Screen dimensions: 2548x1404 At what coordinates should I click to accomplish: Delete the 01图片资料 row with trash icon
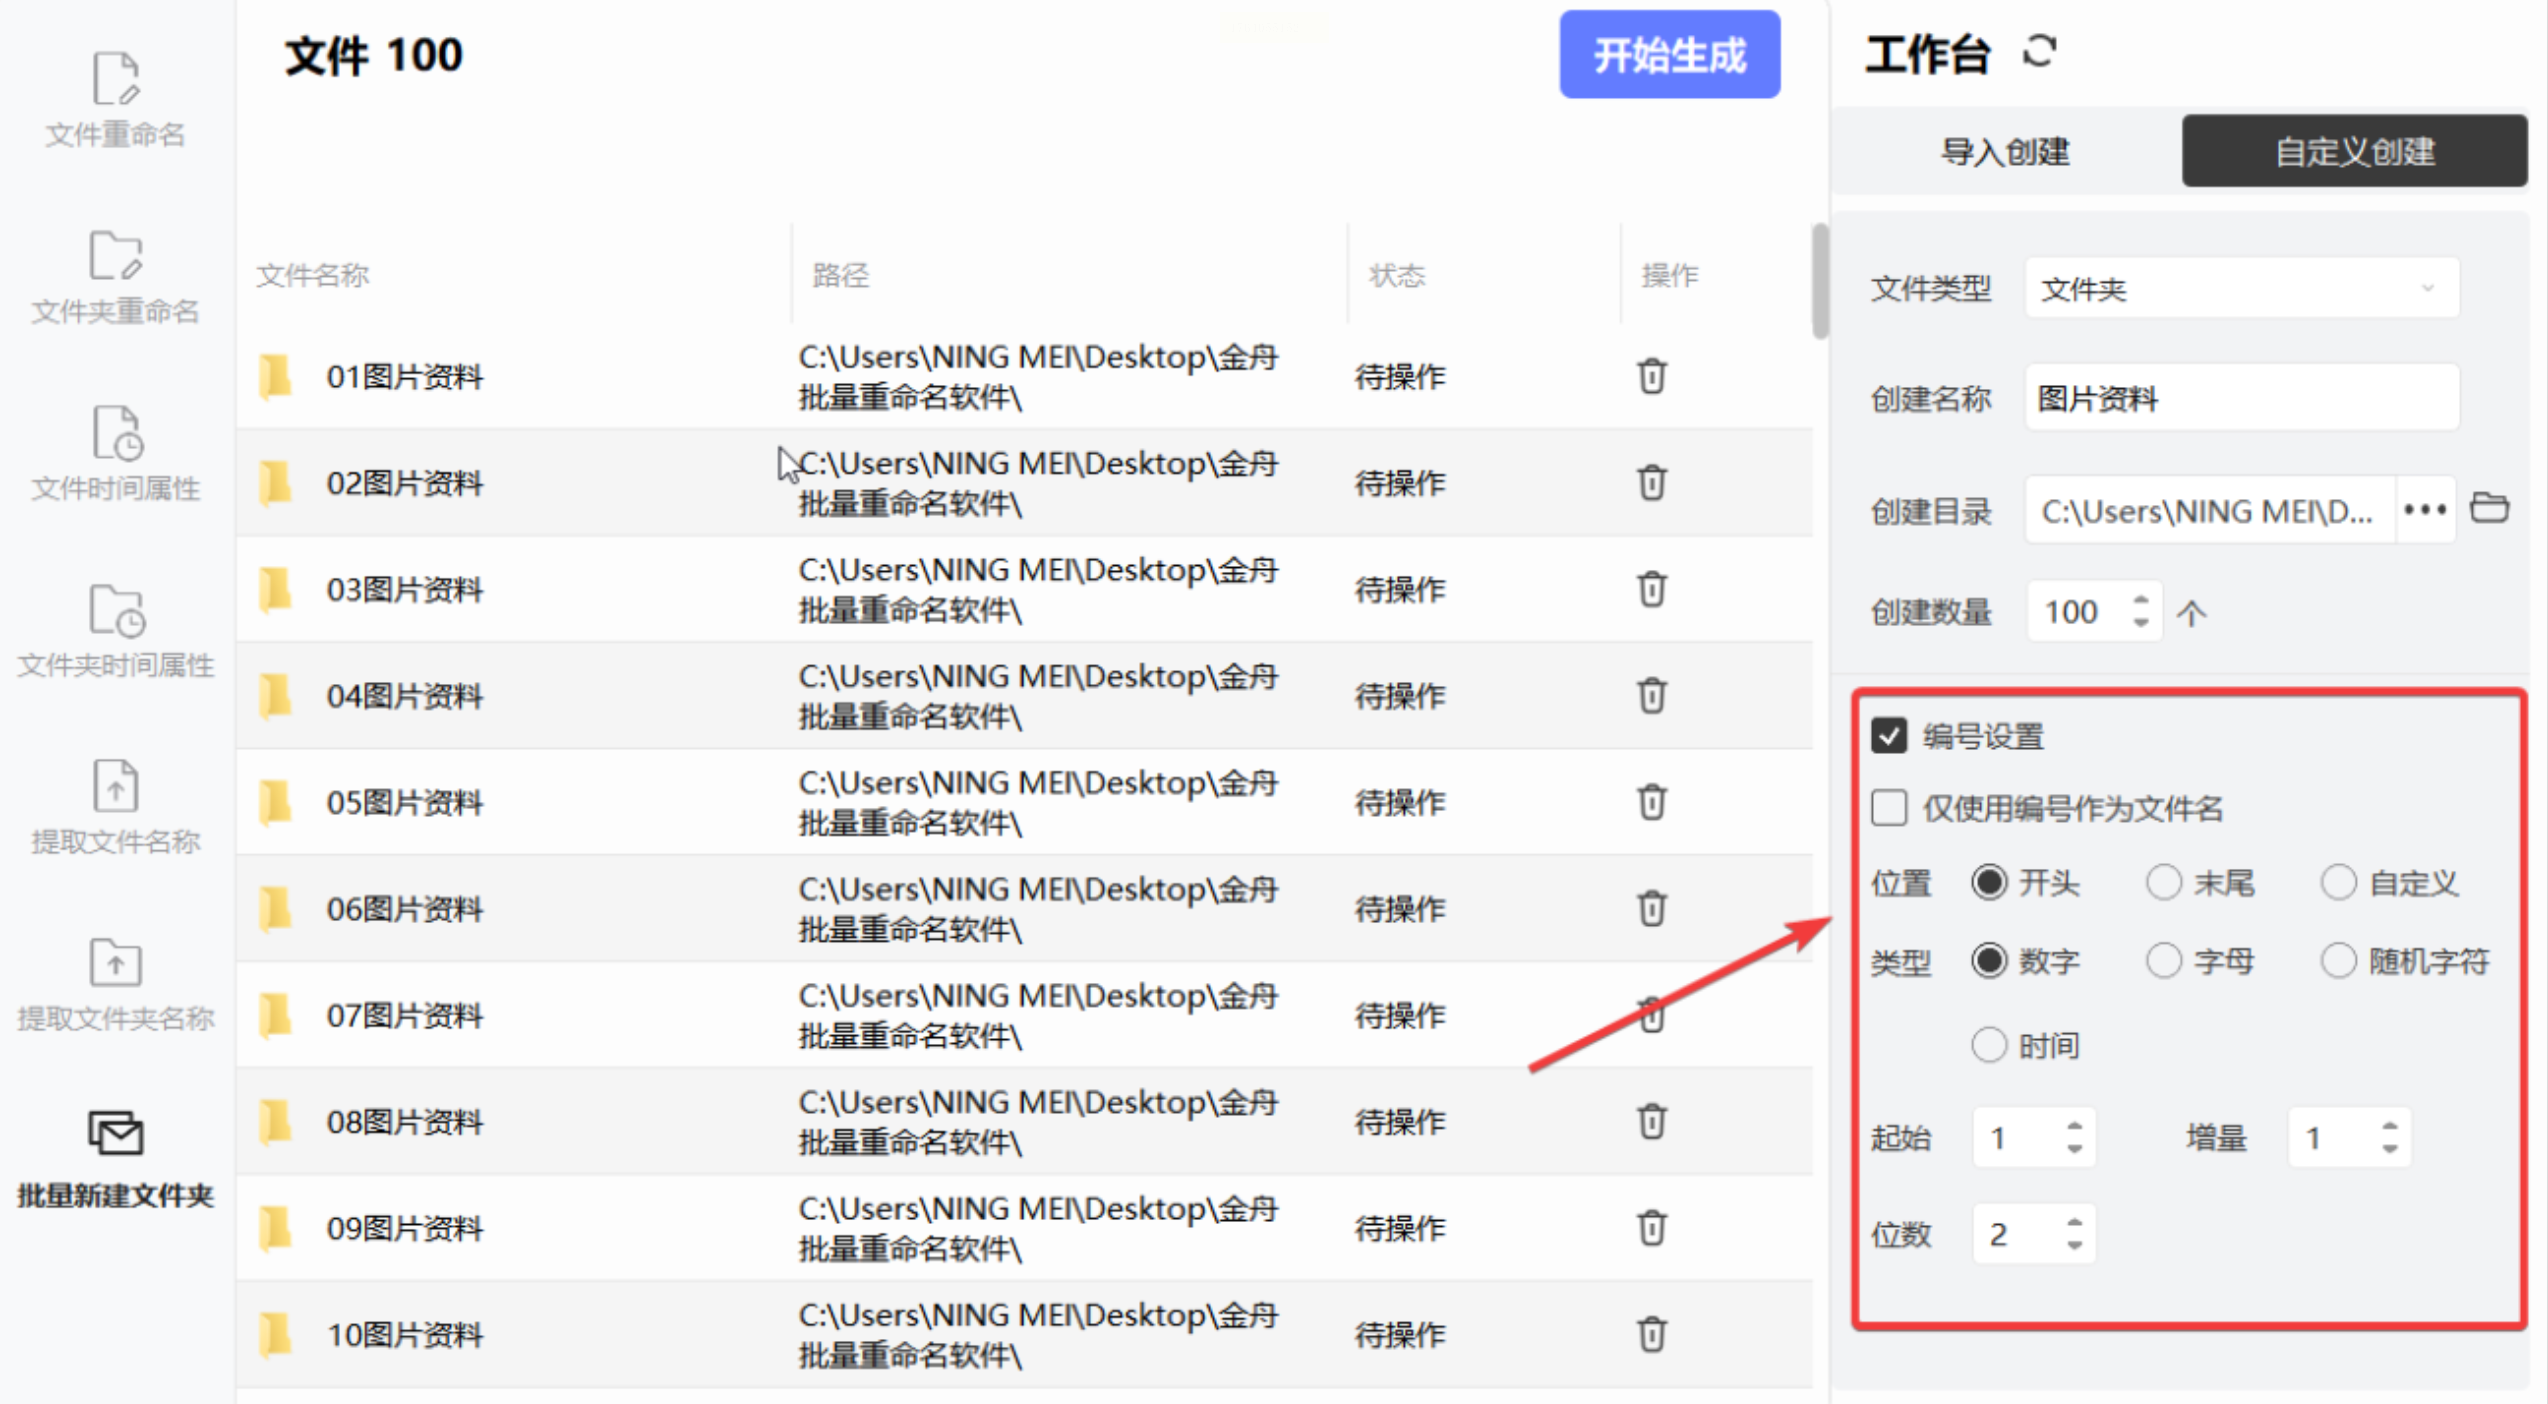point(1651,376)
